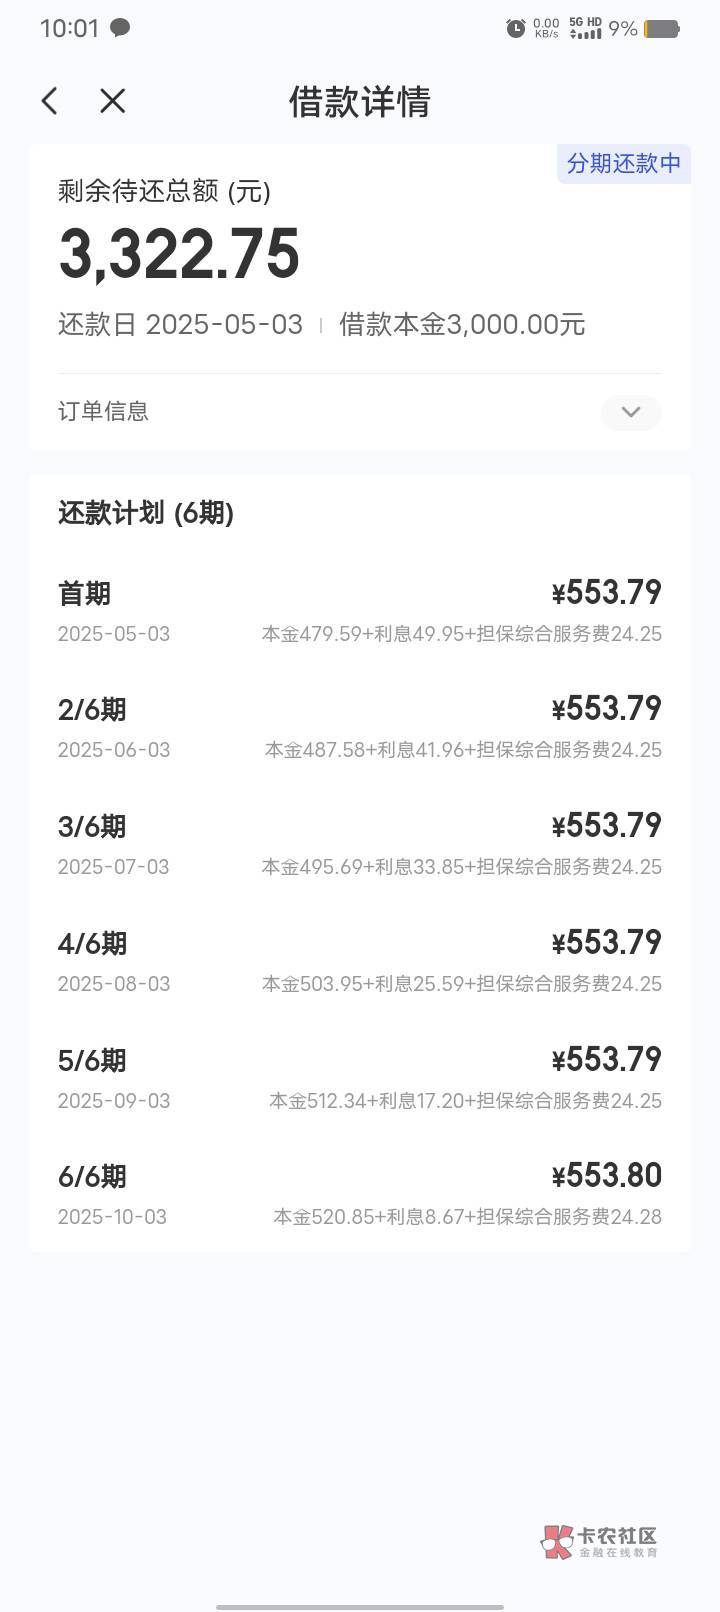720x1612 pixels.
Task: Tap the remaining total 3,322.75 amount
Action: pos(180,254)
